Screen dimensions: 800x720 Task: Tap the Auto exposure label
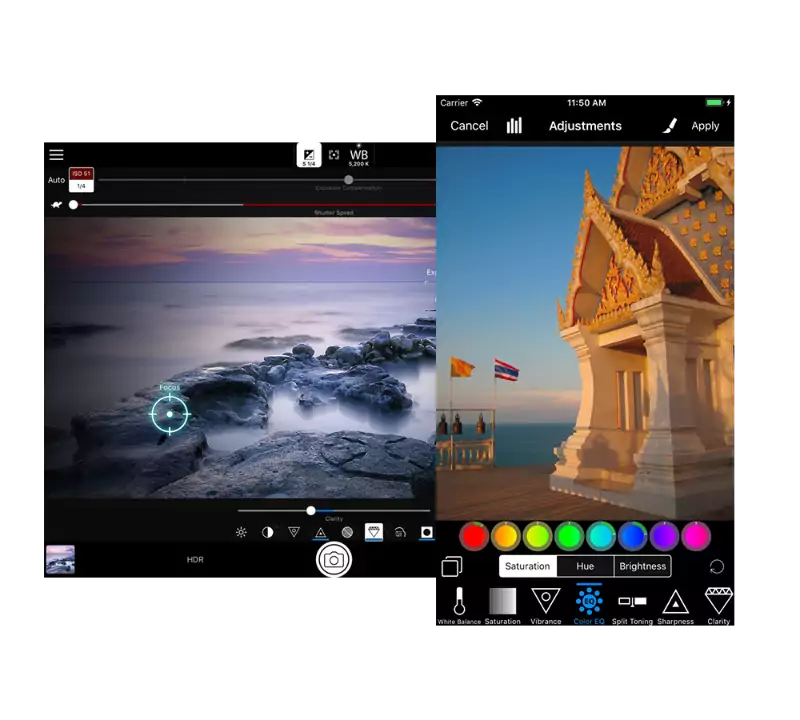[x=56, y=180]
